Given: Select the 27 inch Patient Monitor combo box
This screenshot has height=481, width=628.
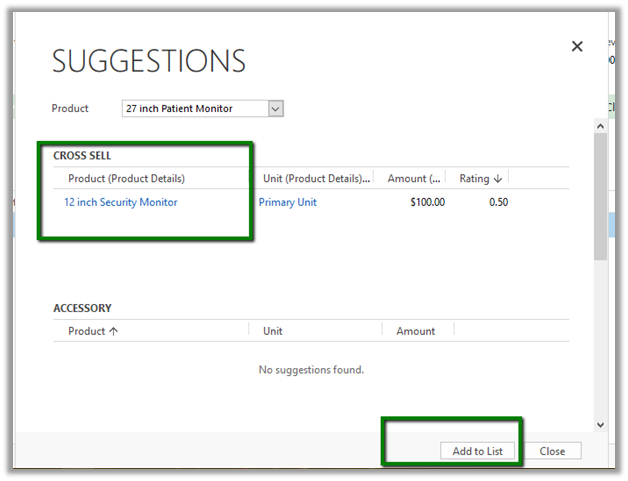Looking at the screenshot, I should (195, 109).
